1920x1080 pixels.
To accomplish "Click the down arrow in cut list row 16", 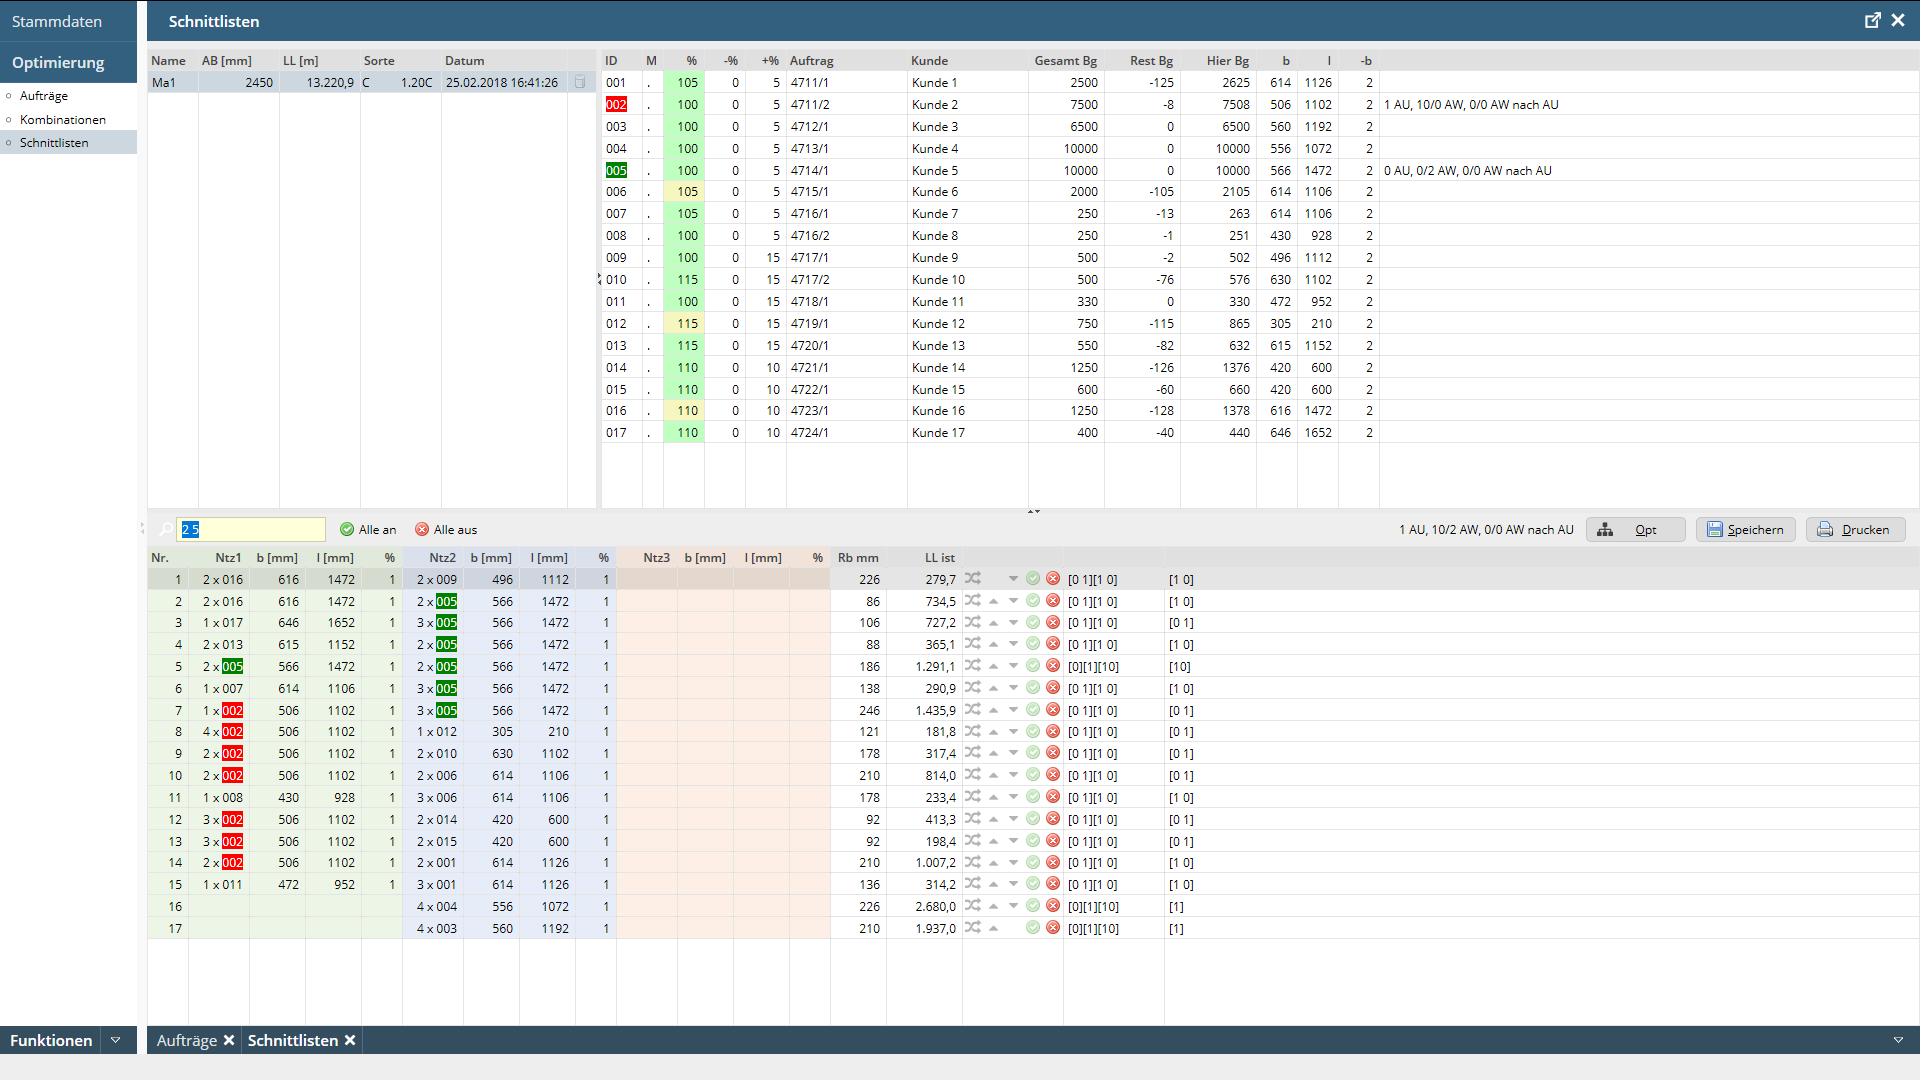I will (x=1013, y=907).
